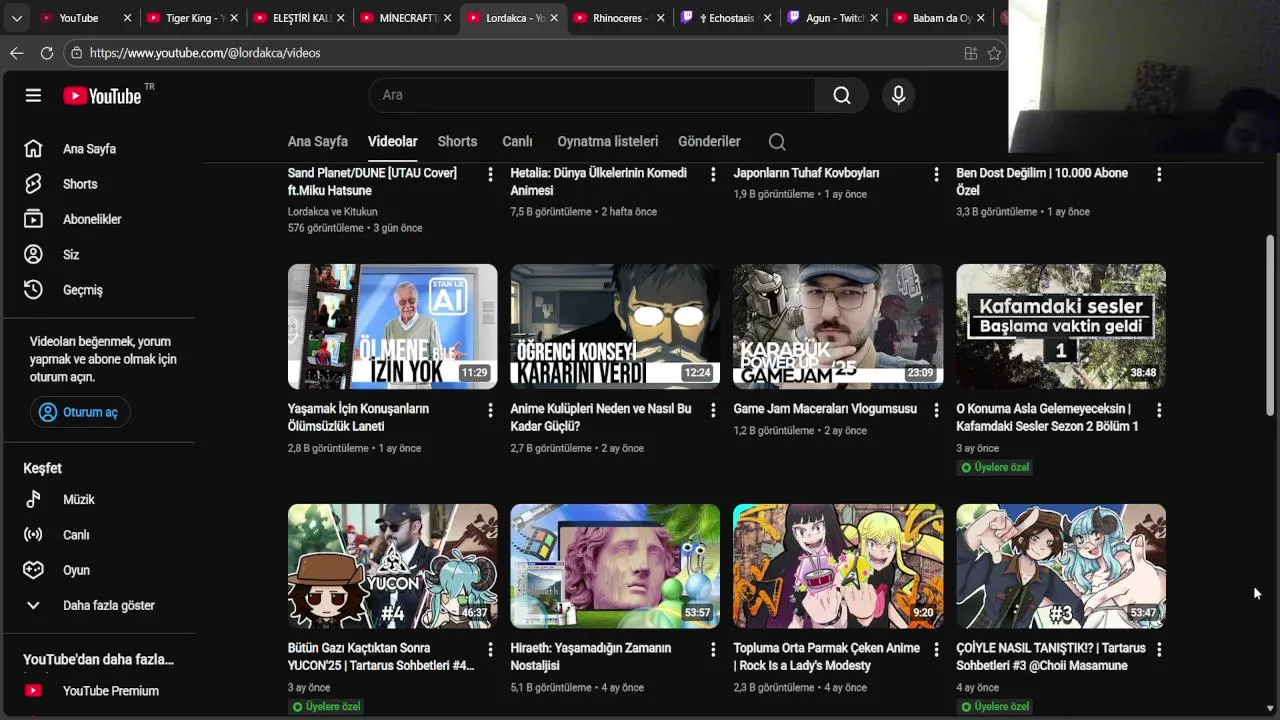
Task: Open options for Bütün Gazı Kaçtıktan Sonra video
Action: click(490, 649)
